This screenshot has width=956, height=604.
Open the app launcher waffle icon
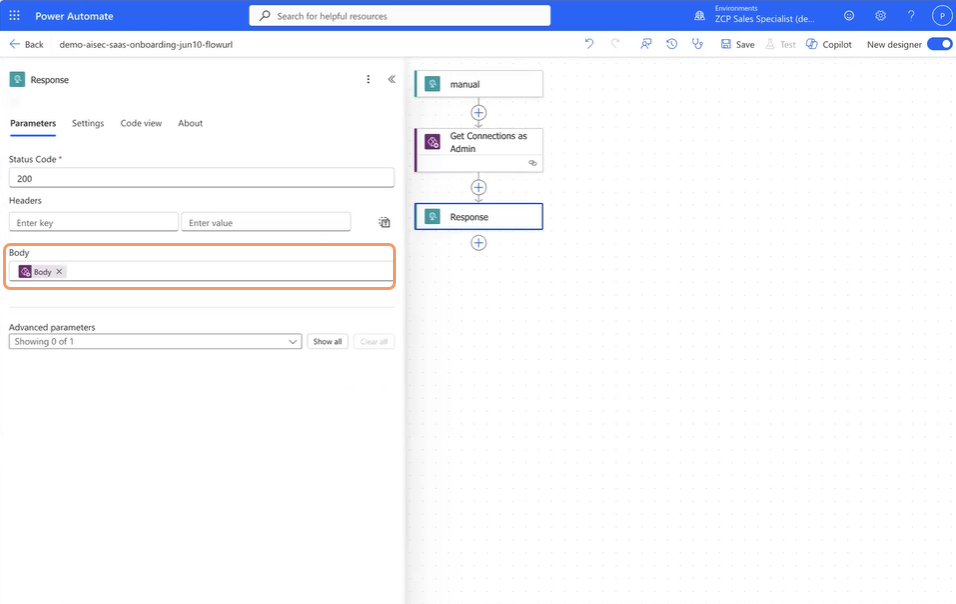point(15,16)
